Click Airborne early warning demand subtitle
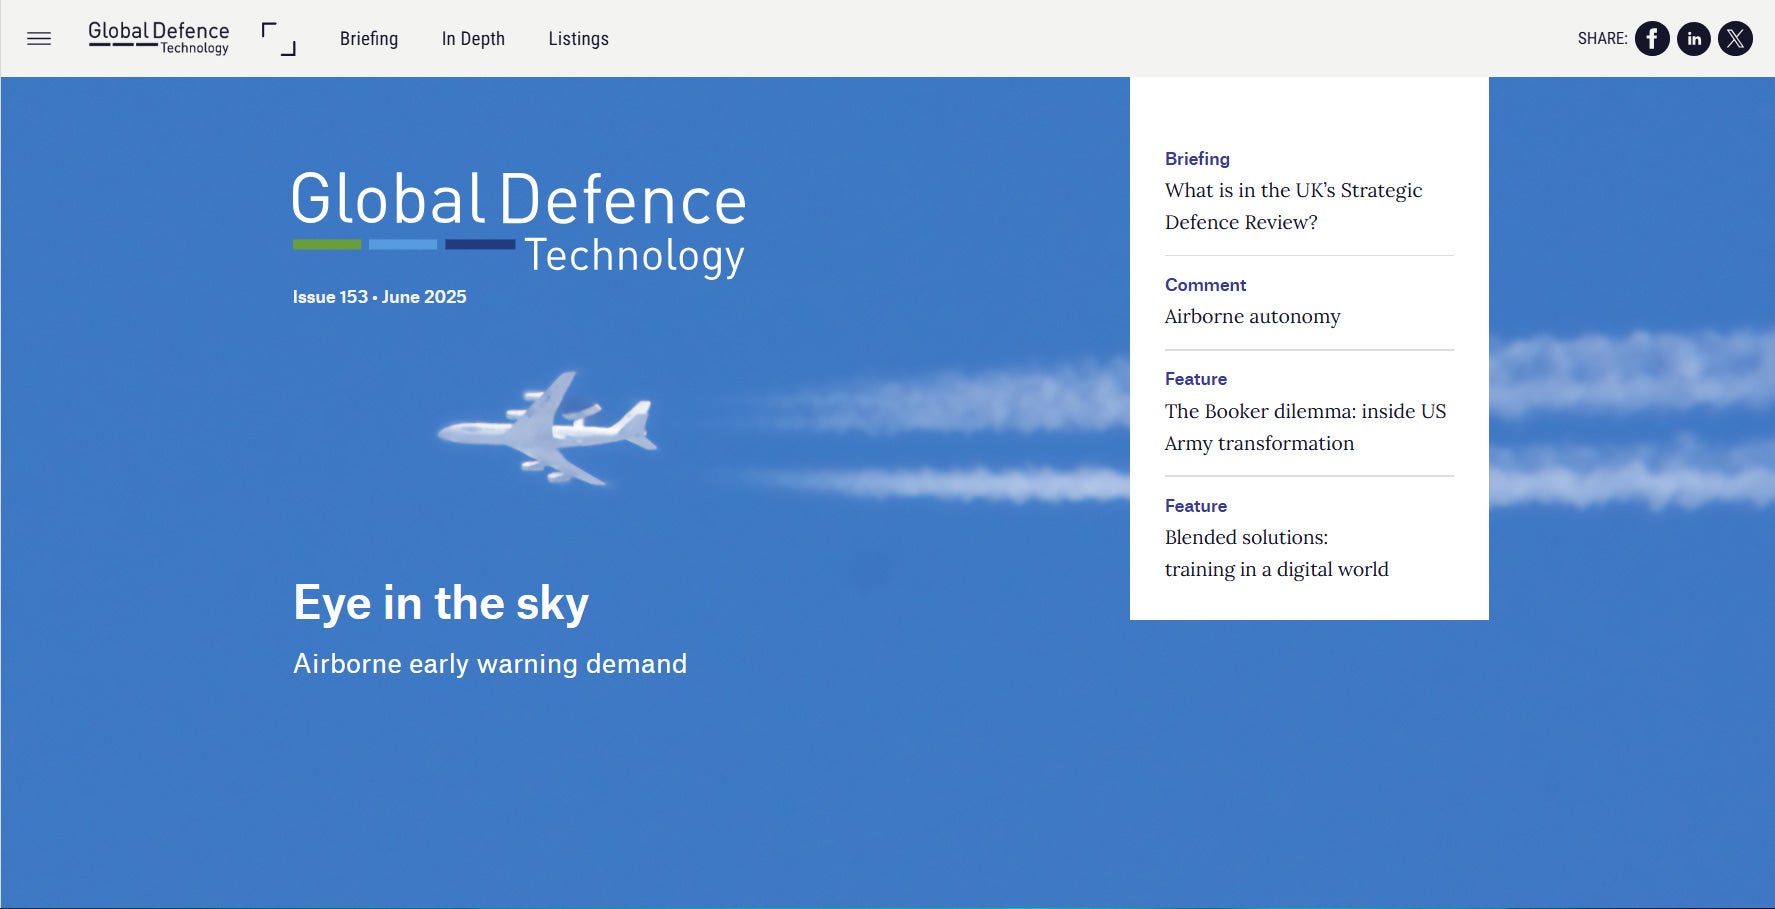 click(490, 664)
